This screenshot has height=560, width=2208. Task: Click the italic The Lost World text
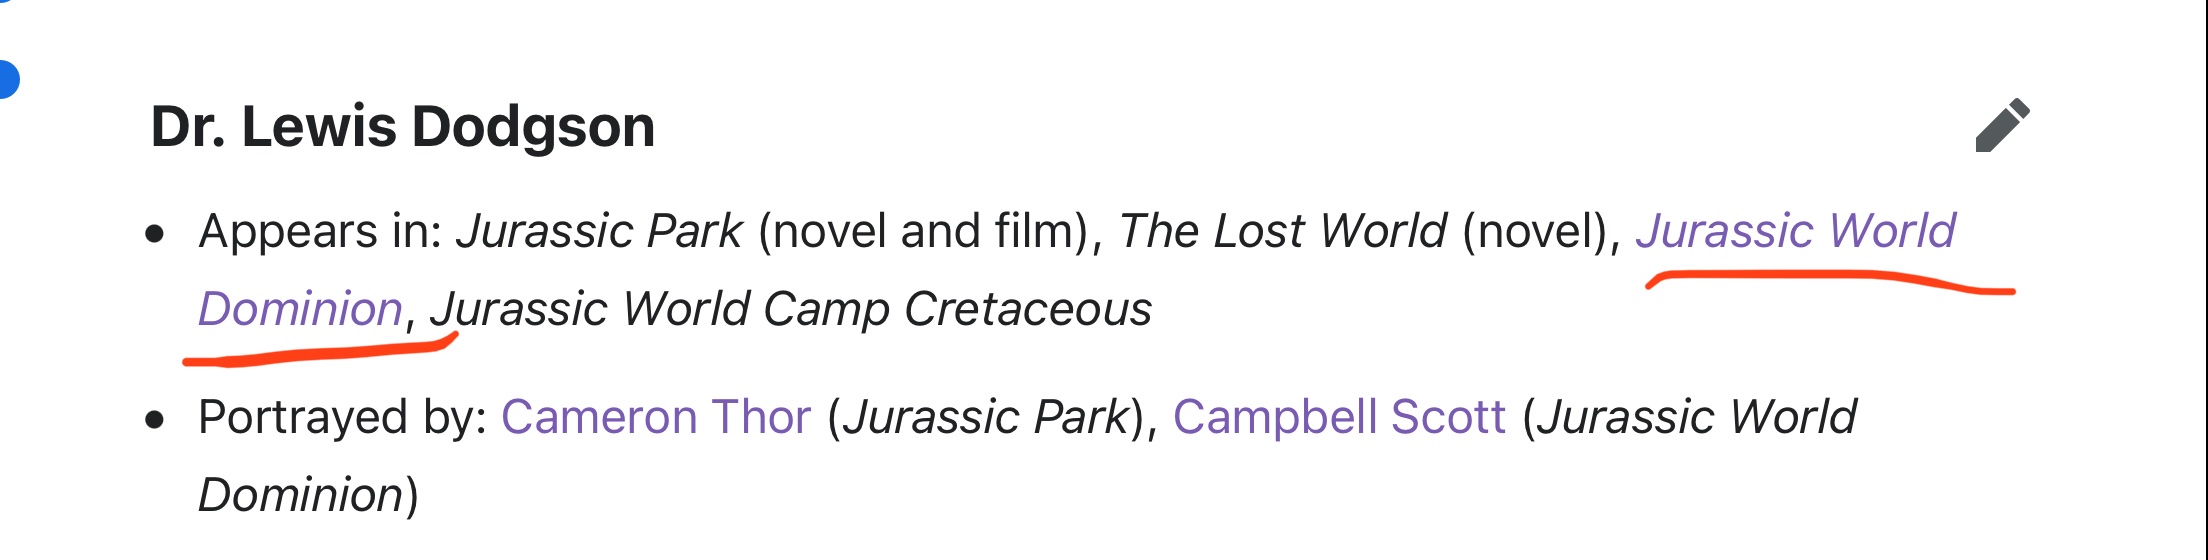[1283, 231]
